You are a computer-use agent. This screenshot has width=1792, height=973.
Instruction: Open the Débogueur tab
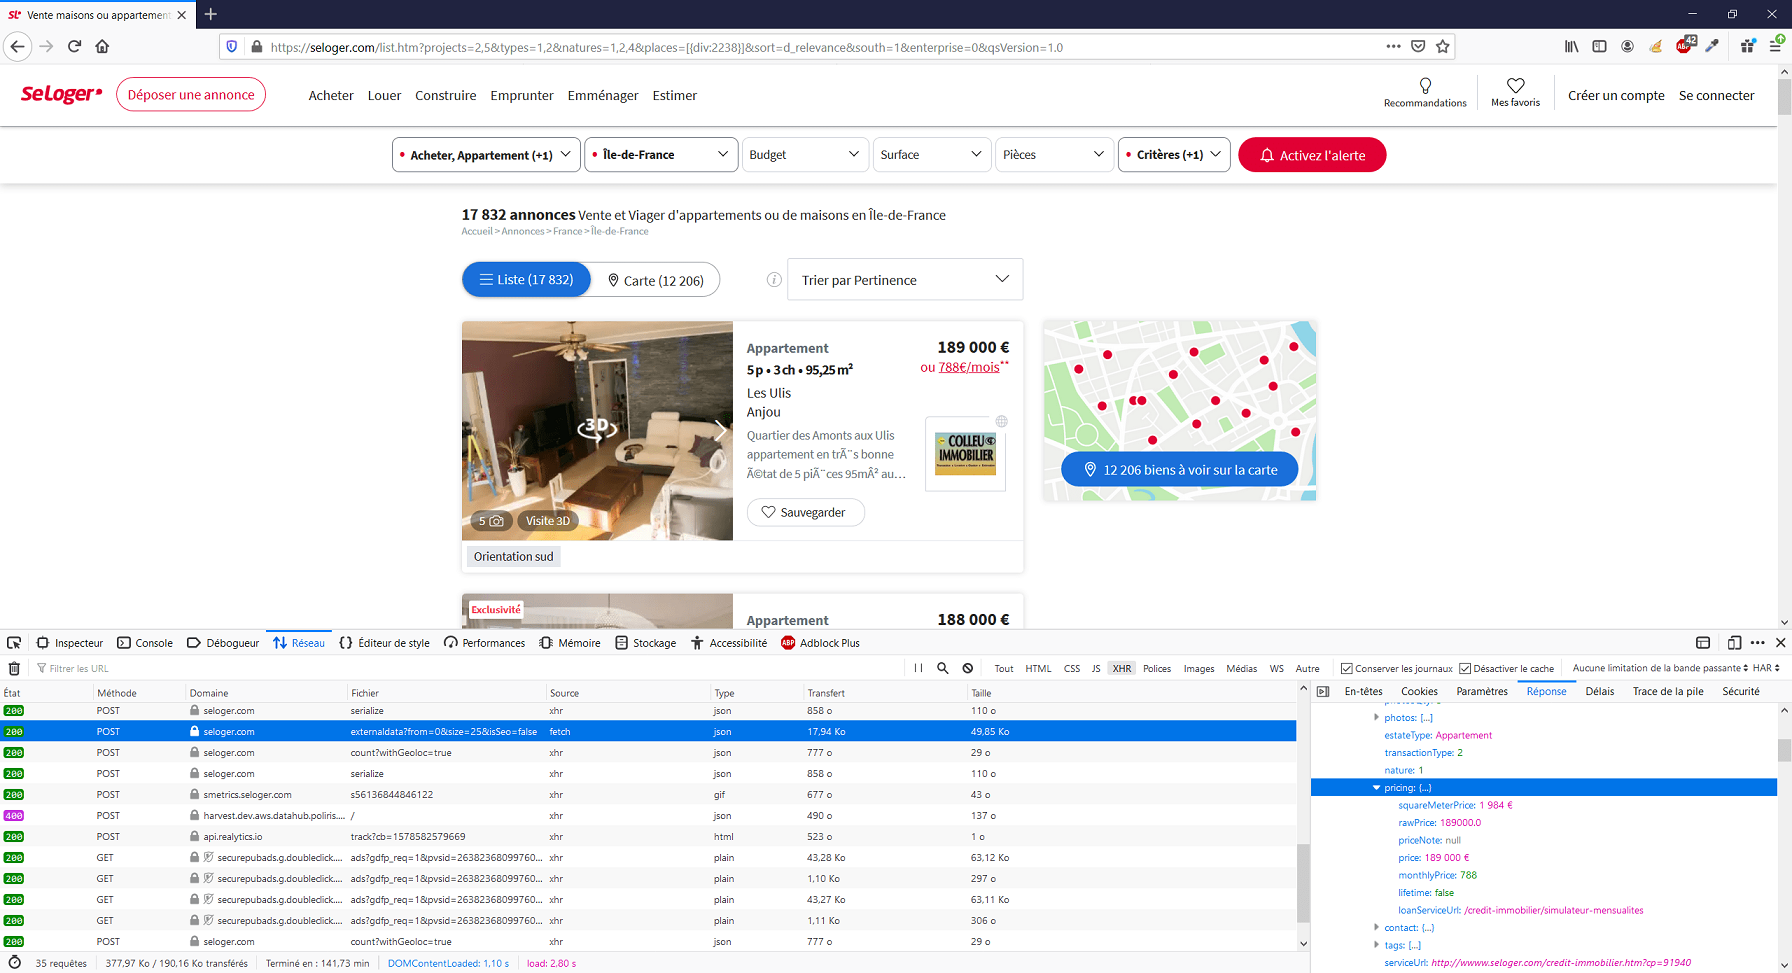click(223, 643)
